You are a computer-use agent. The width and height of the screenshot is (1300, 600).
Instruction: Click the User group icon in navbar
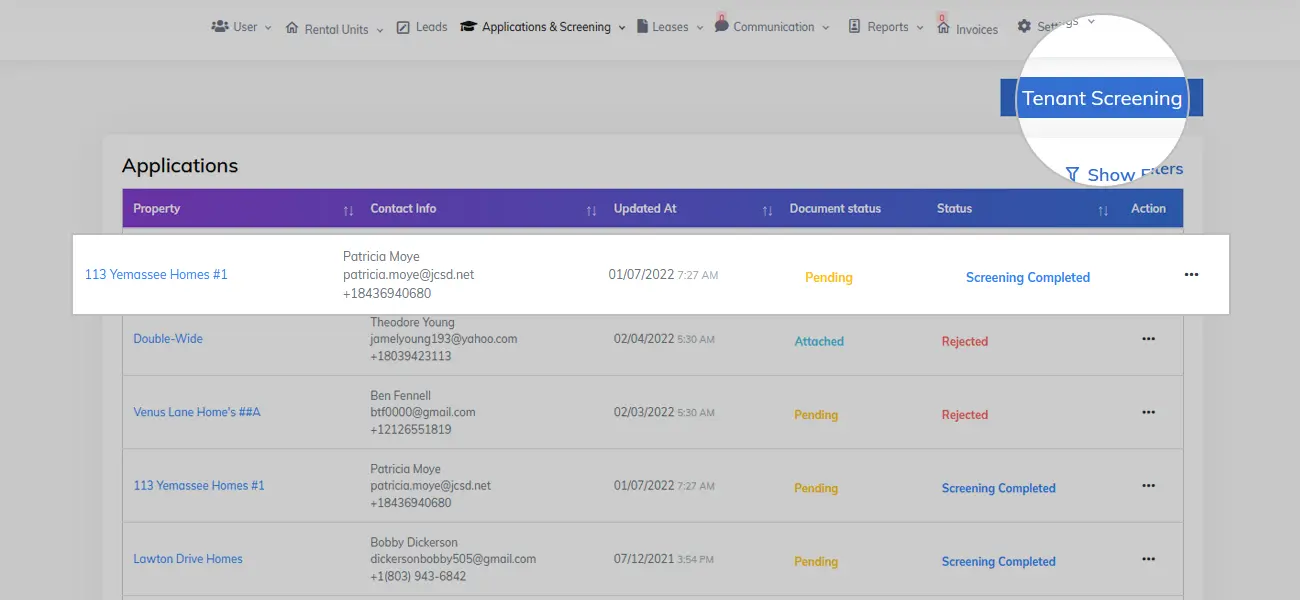[221, 26]
